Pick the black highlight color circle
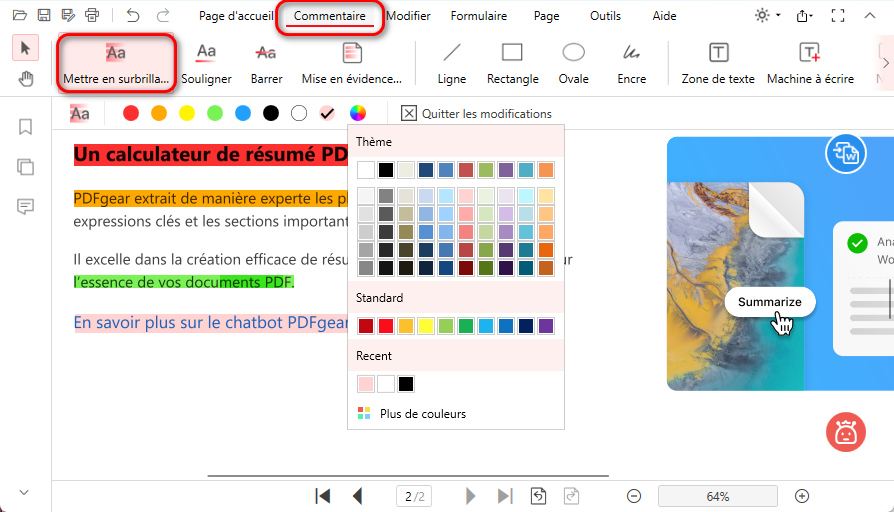 (271, 113)
